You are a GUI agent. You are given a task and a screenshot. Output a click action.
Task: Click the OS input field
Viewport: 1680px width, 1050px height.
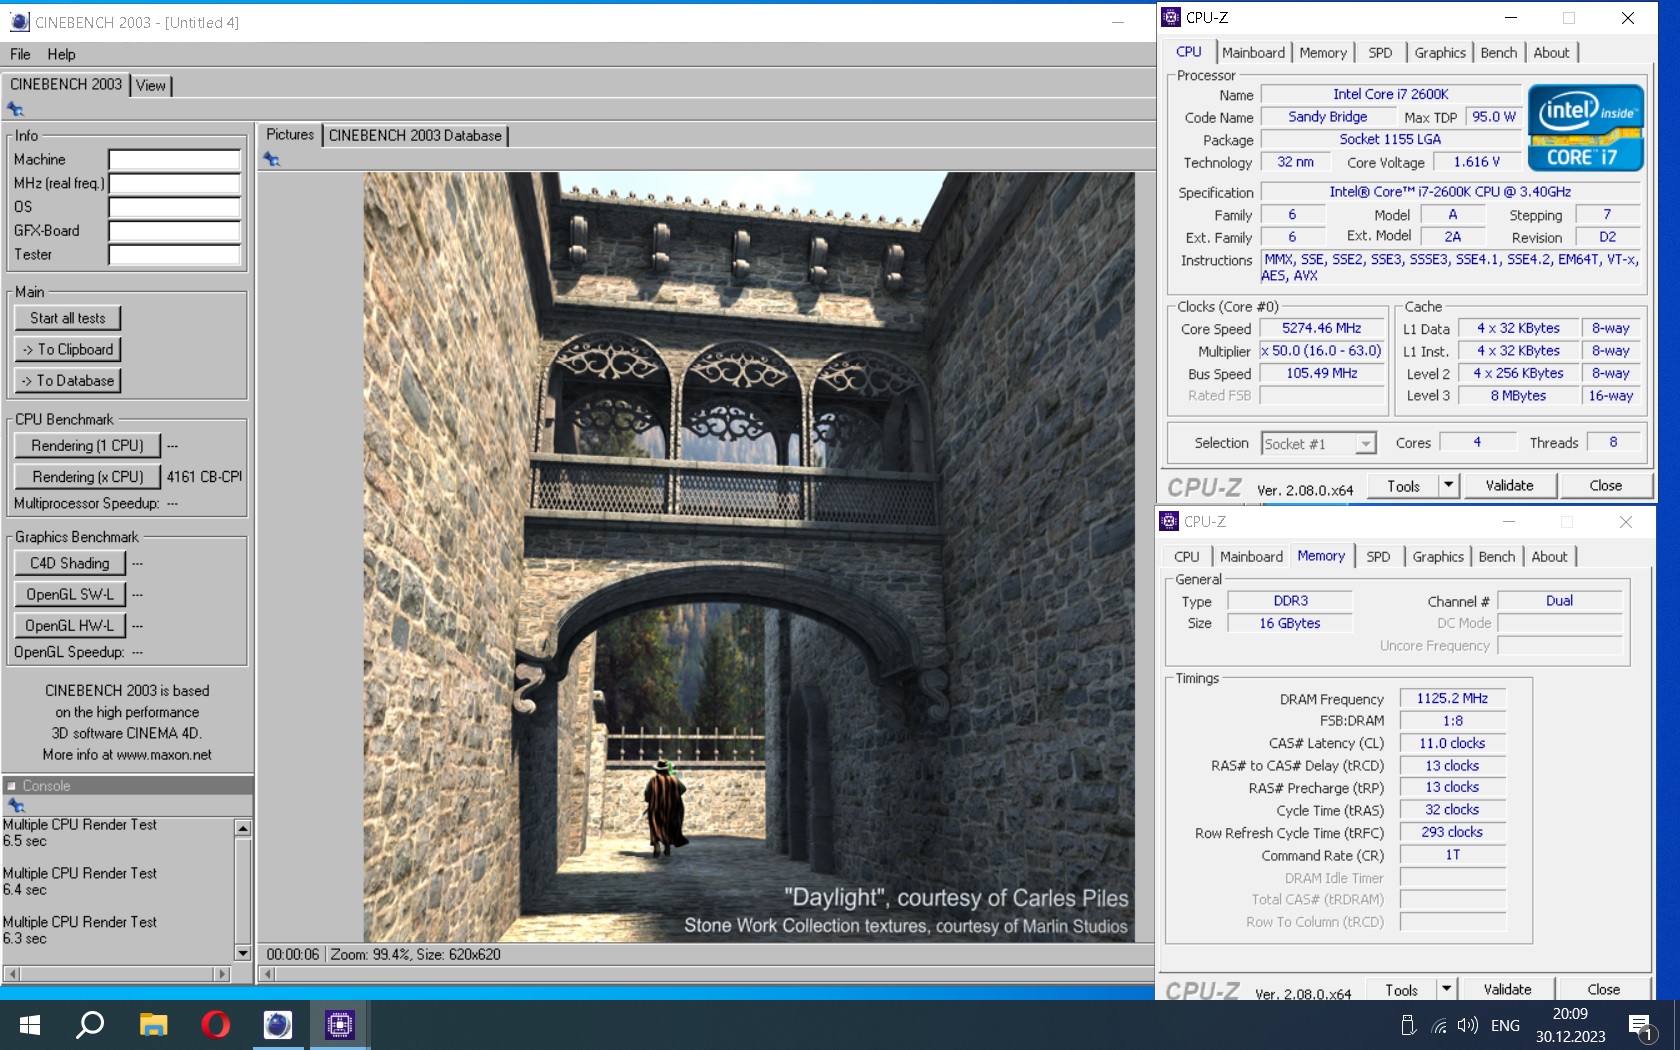175,207
